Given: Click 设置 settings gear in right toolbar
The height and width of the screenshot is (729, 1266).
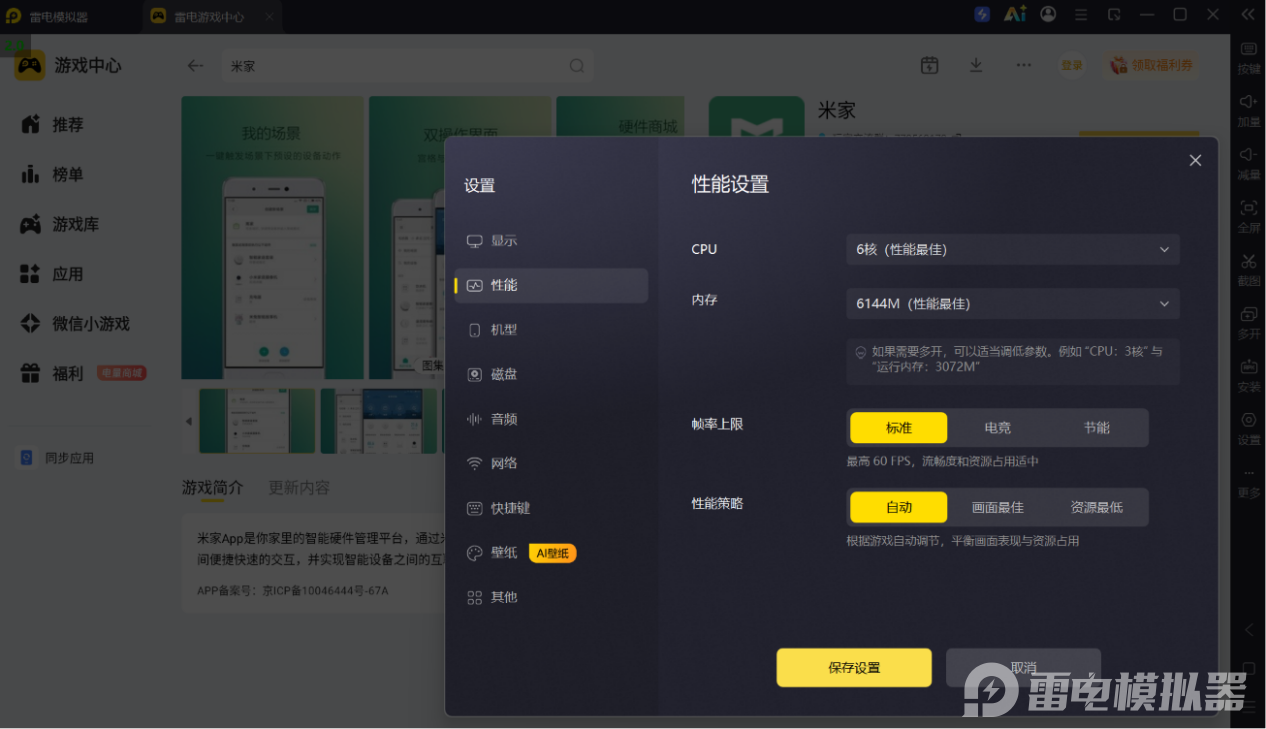Looking at the screenshot, I should click(1249, 429).
